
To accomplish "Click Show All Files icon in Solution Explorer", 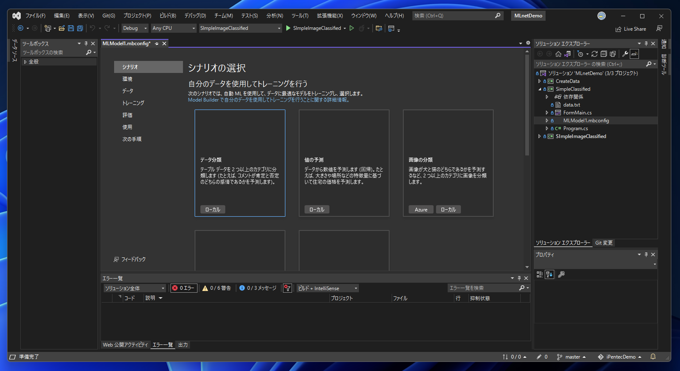I will coord(612,54).
